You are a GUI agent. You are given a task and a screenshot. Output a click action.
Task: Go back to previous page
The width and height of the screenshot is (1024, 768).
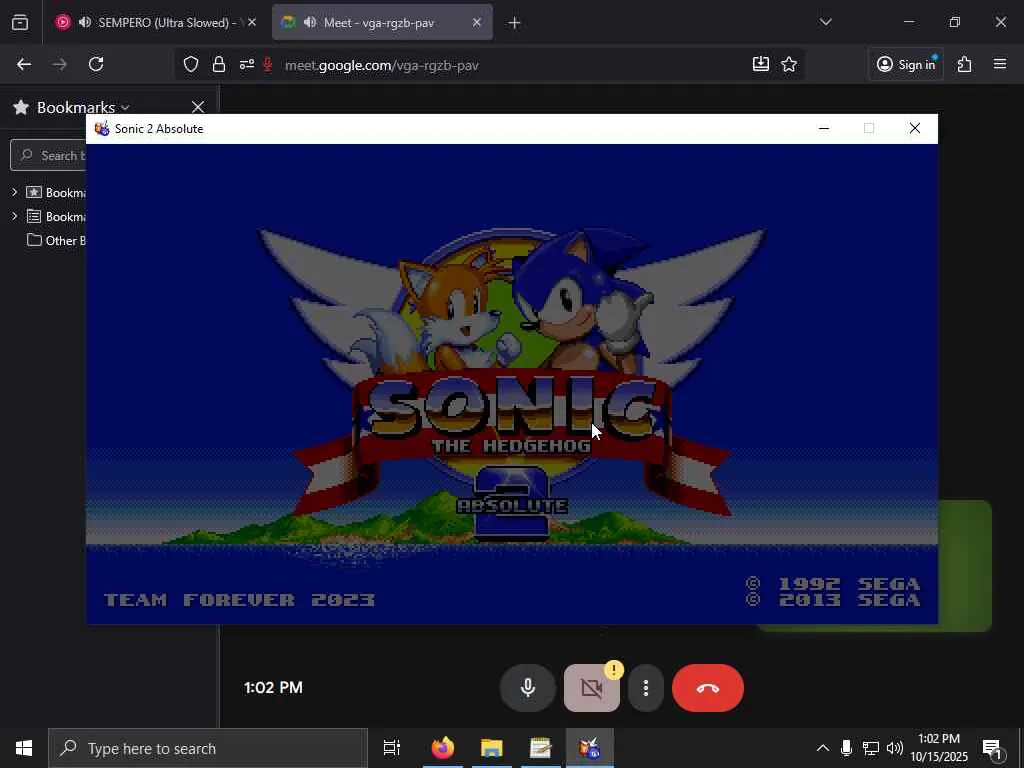[24, 64]
